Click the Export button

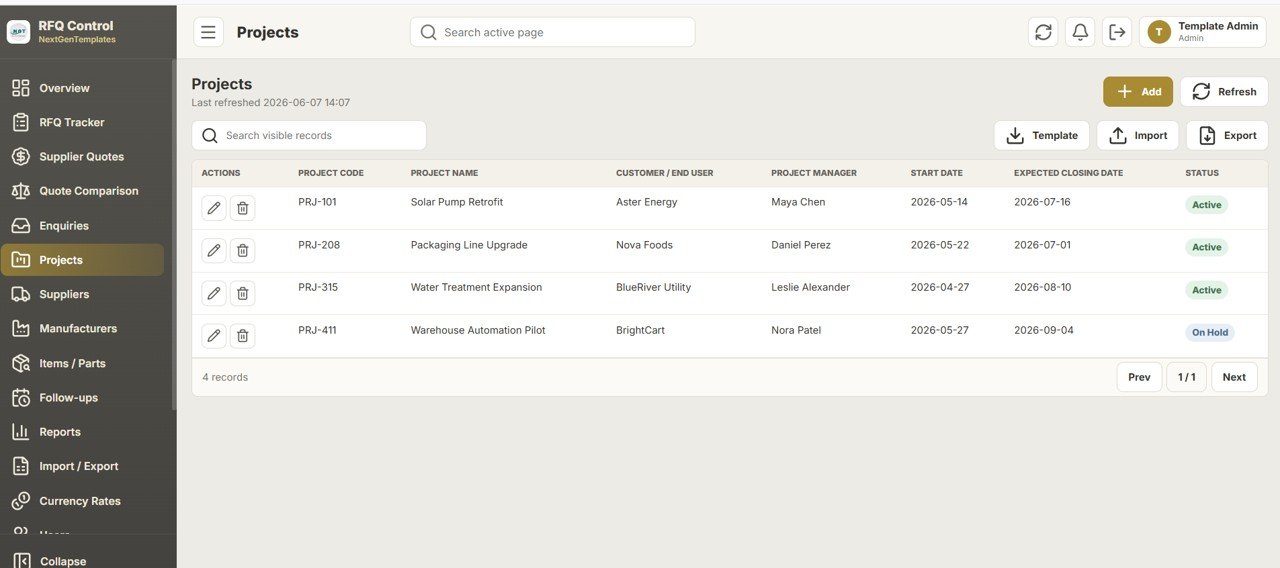tap(1227, 136)
